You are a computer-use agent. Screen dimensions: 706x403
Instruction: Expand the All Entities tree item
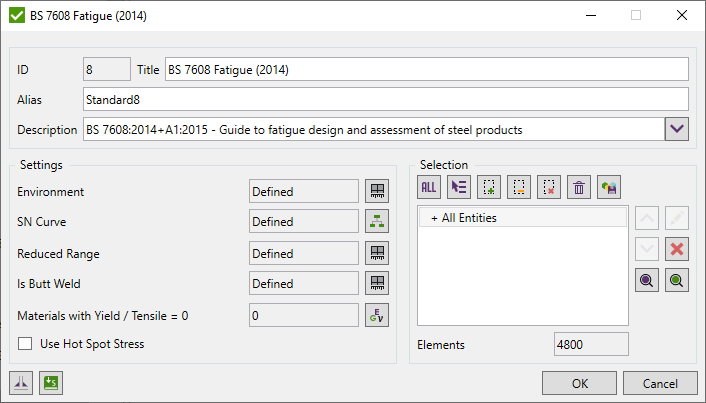(434, 217)
